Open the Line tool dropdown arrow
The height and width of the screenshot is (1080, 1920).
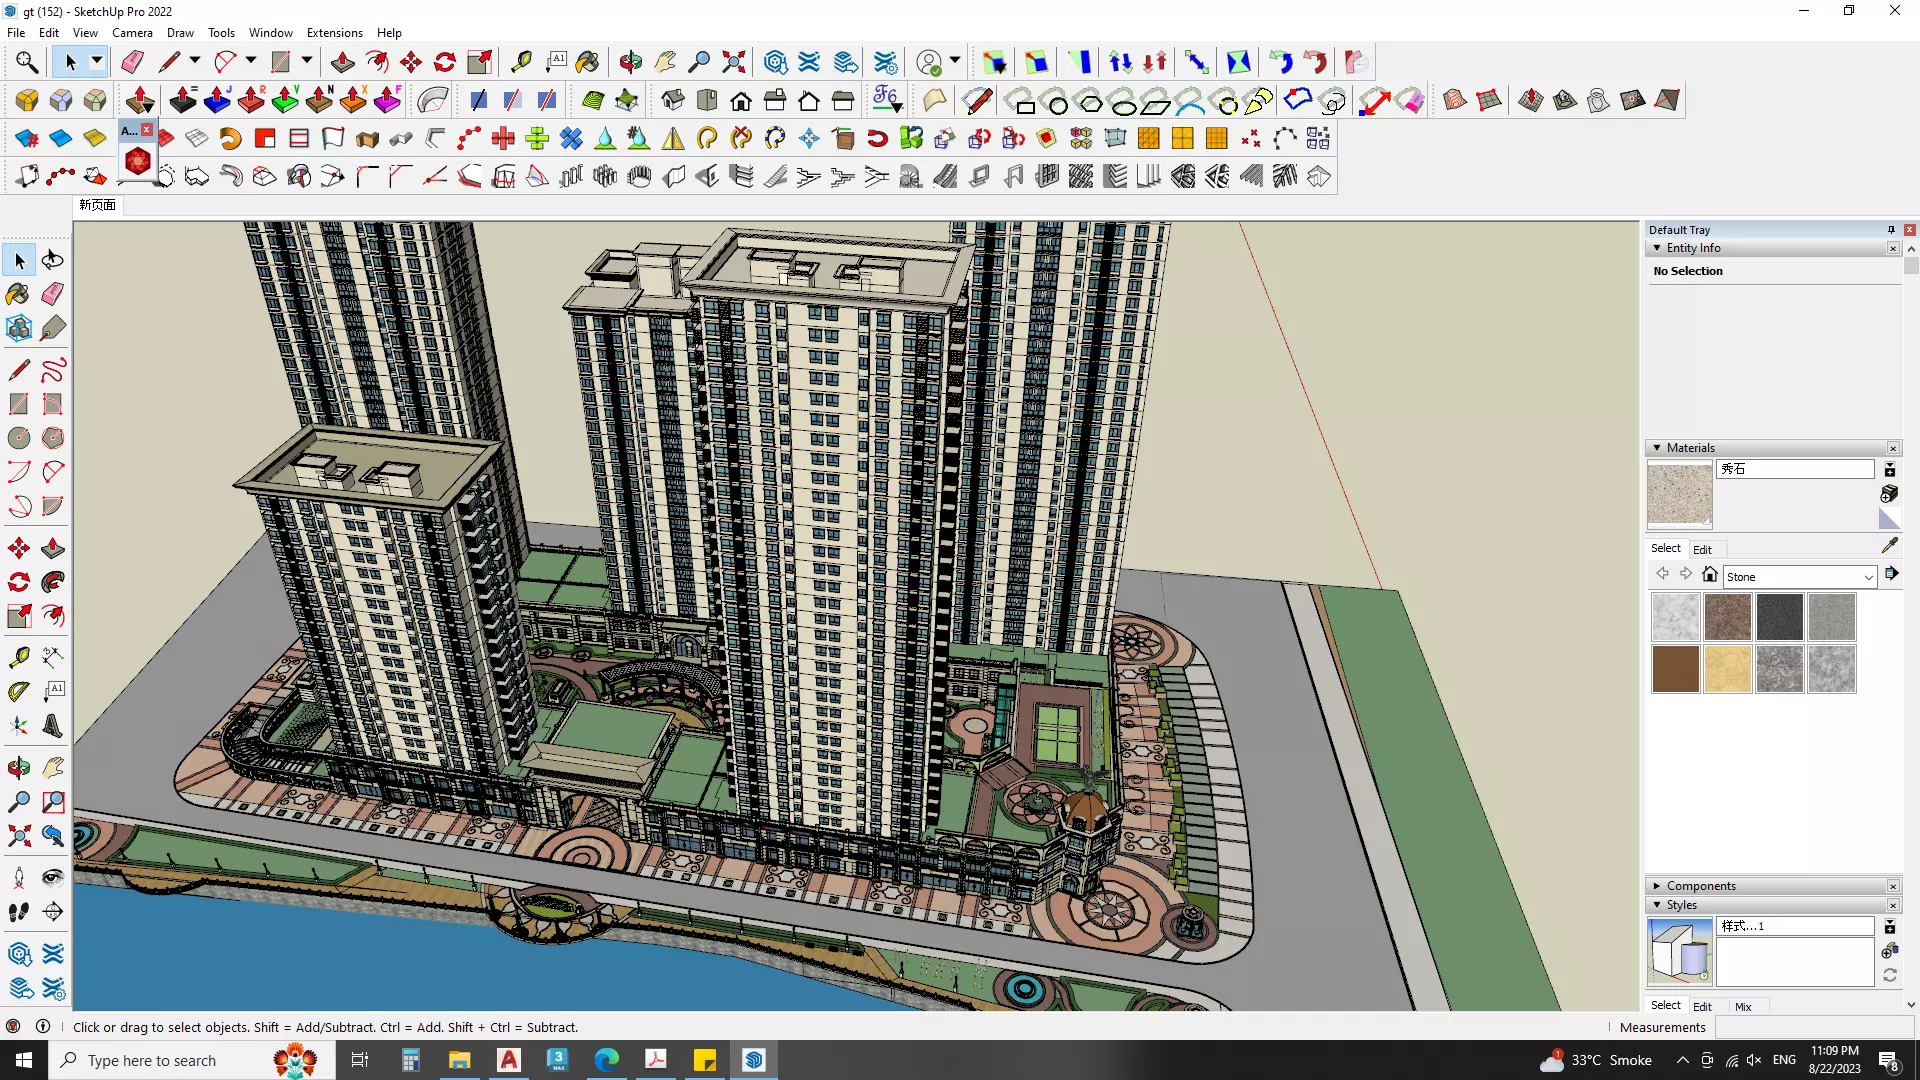[195, 62]
